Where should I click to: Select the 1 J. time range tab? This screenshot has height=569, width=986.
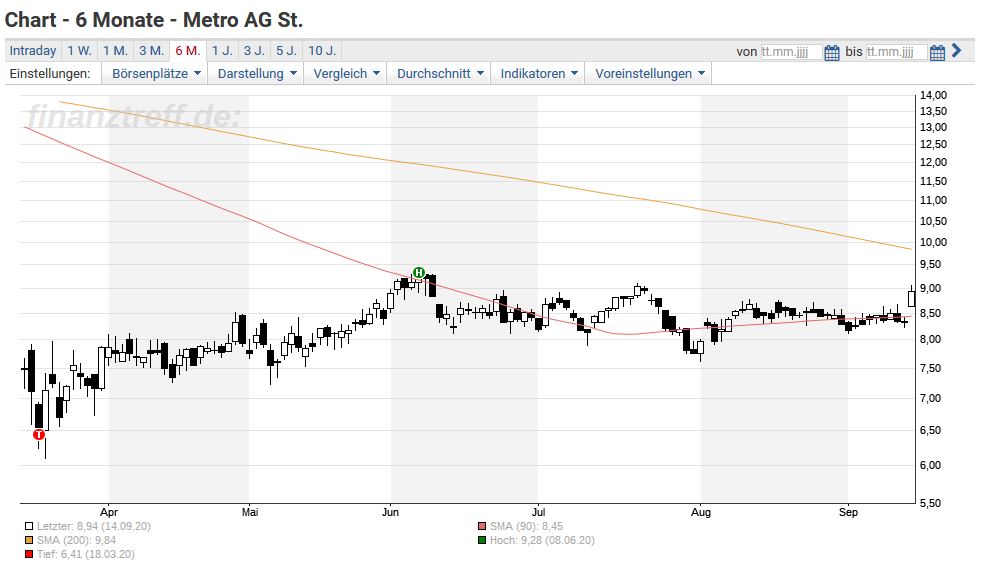point(221,51)
